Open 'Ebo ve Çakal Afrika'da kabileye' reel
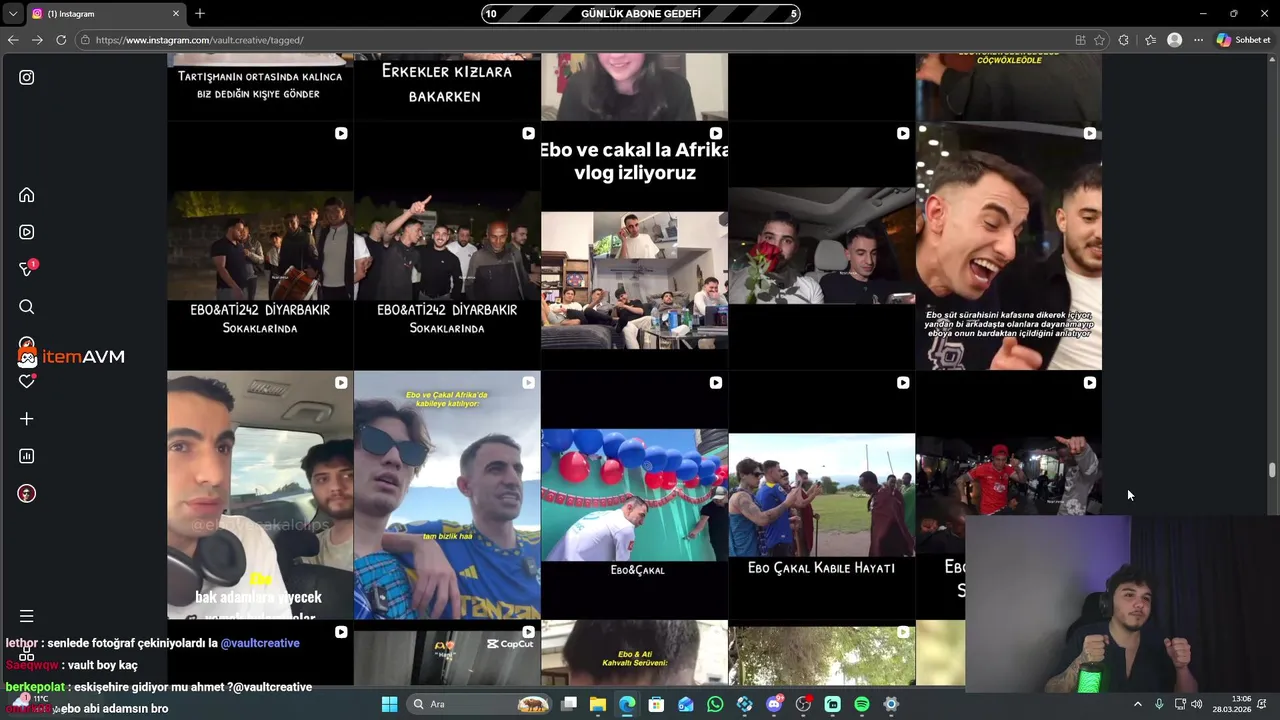 click(447, 495)
